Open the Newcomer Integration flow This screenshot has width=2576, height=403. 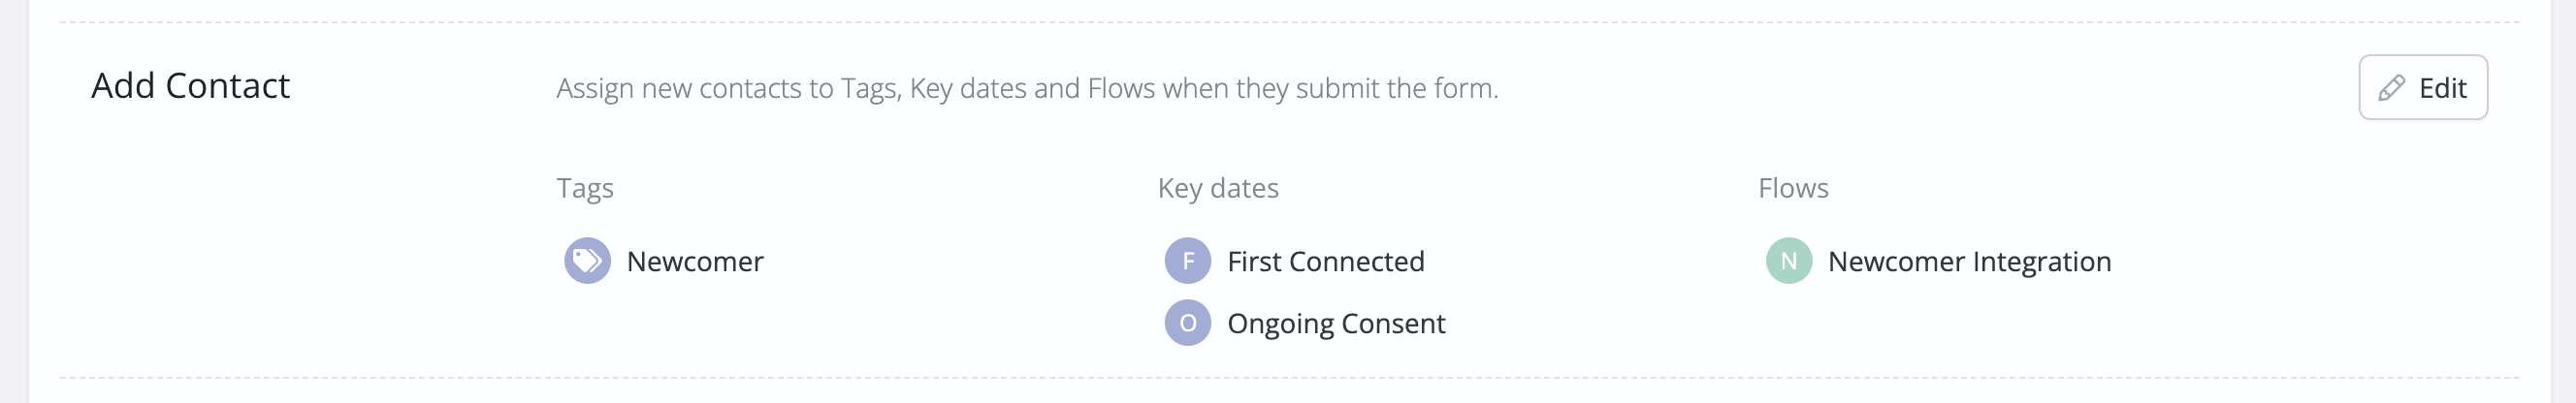tap(1969, 261)
